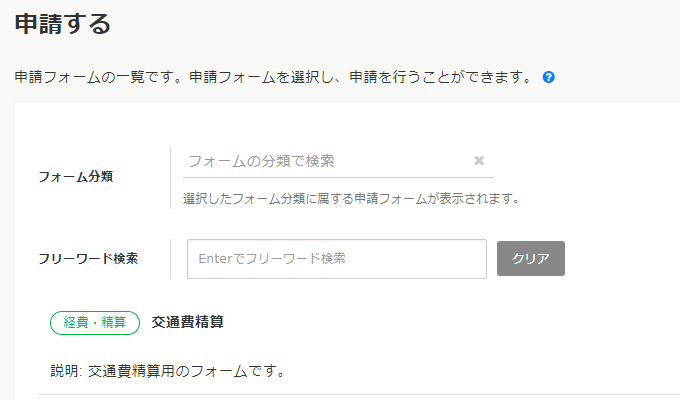This screenshot has height=400, width=680.
Task: Click the blue help question mark icon
Action: point(549,77)
